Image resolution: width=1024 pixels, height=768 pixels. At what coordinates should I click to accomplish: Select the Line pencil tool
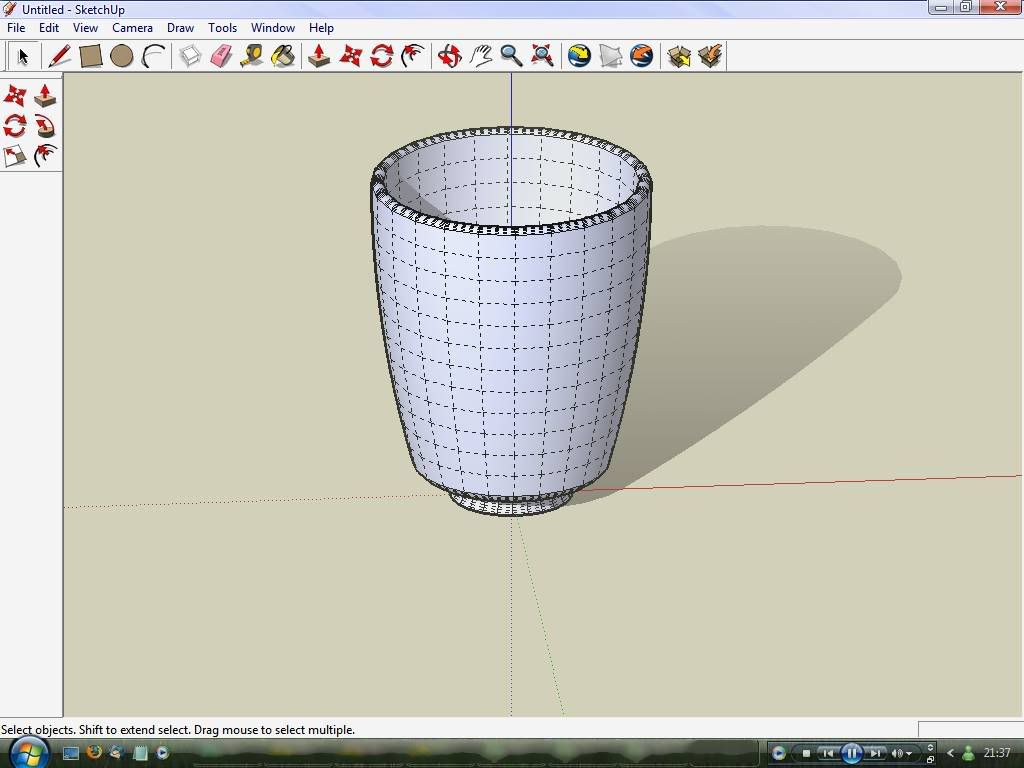tap(59, 56)
